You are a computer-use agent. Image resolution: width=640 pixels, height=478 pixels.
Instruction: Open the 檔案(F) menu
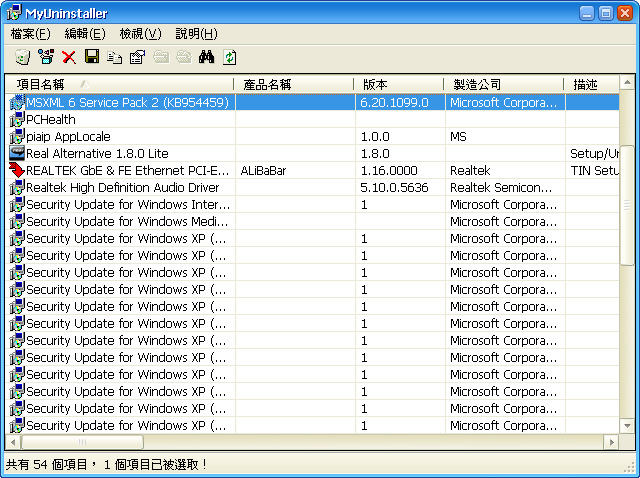tap(31, 34)
